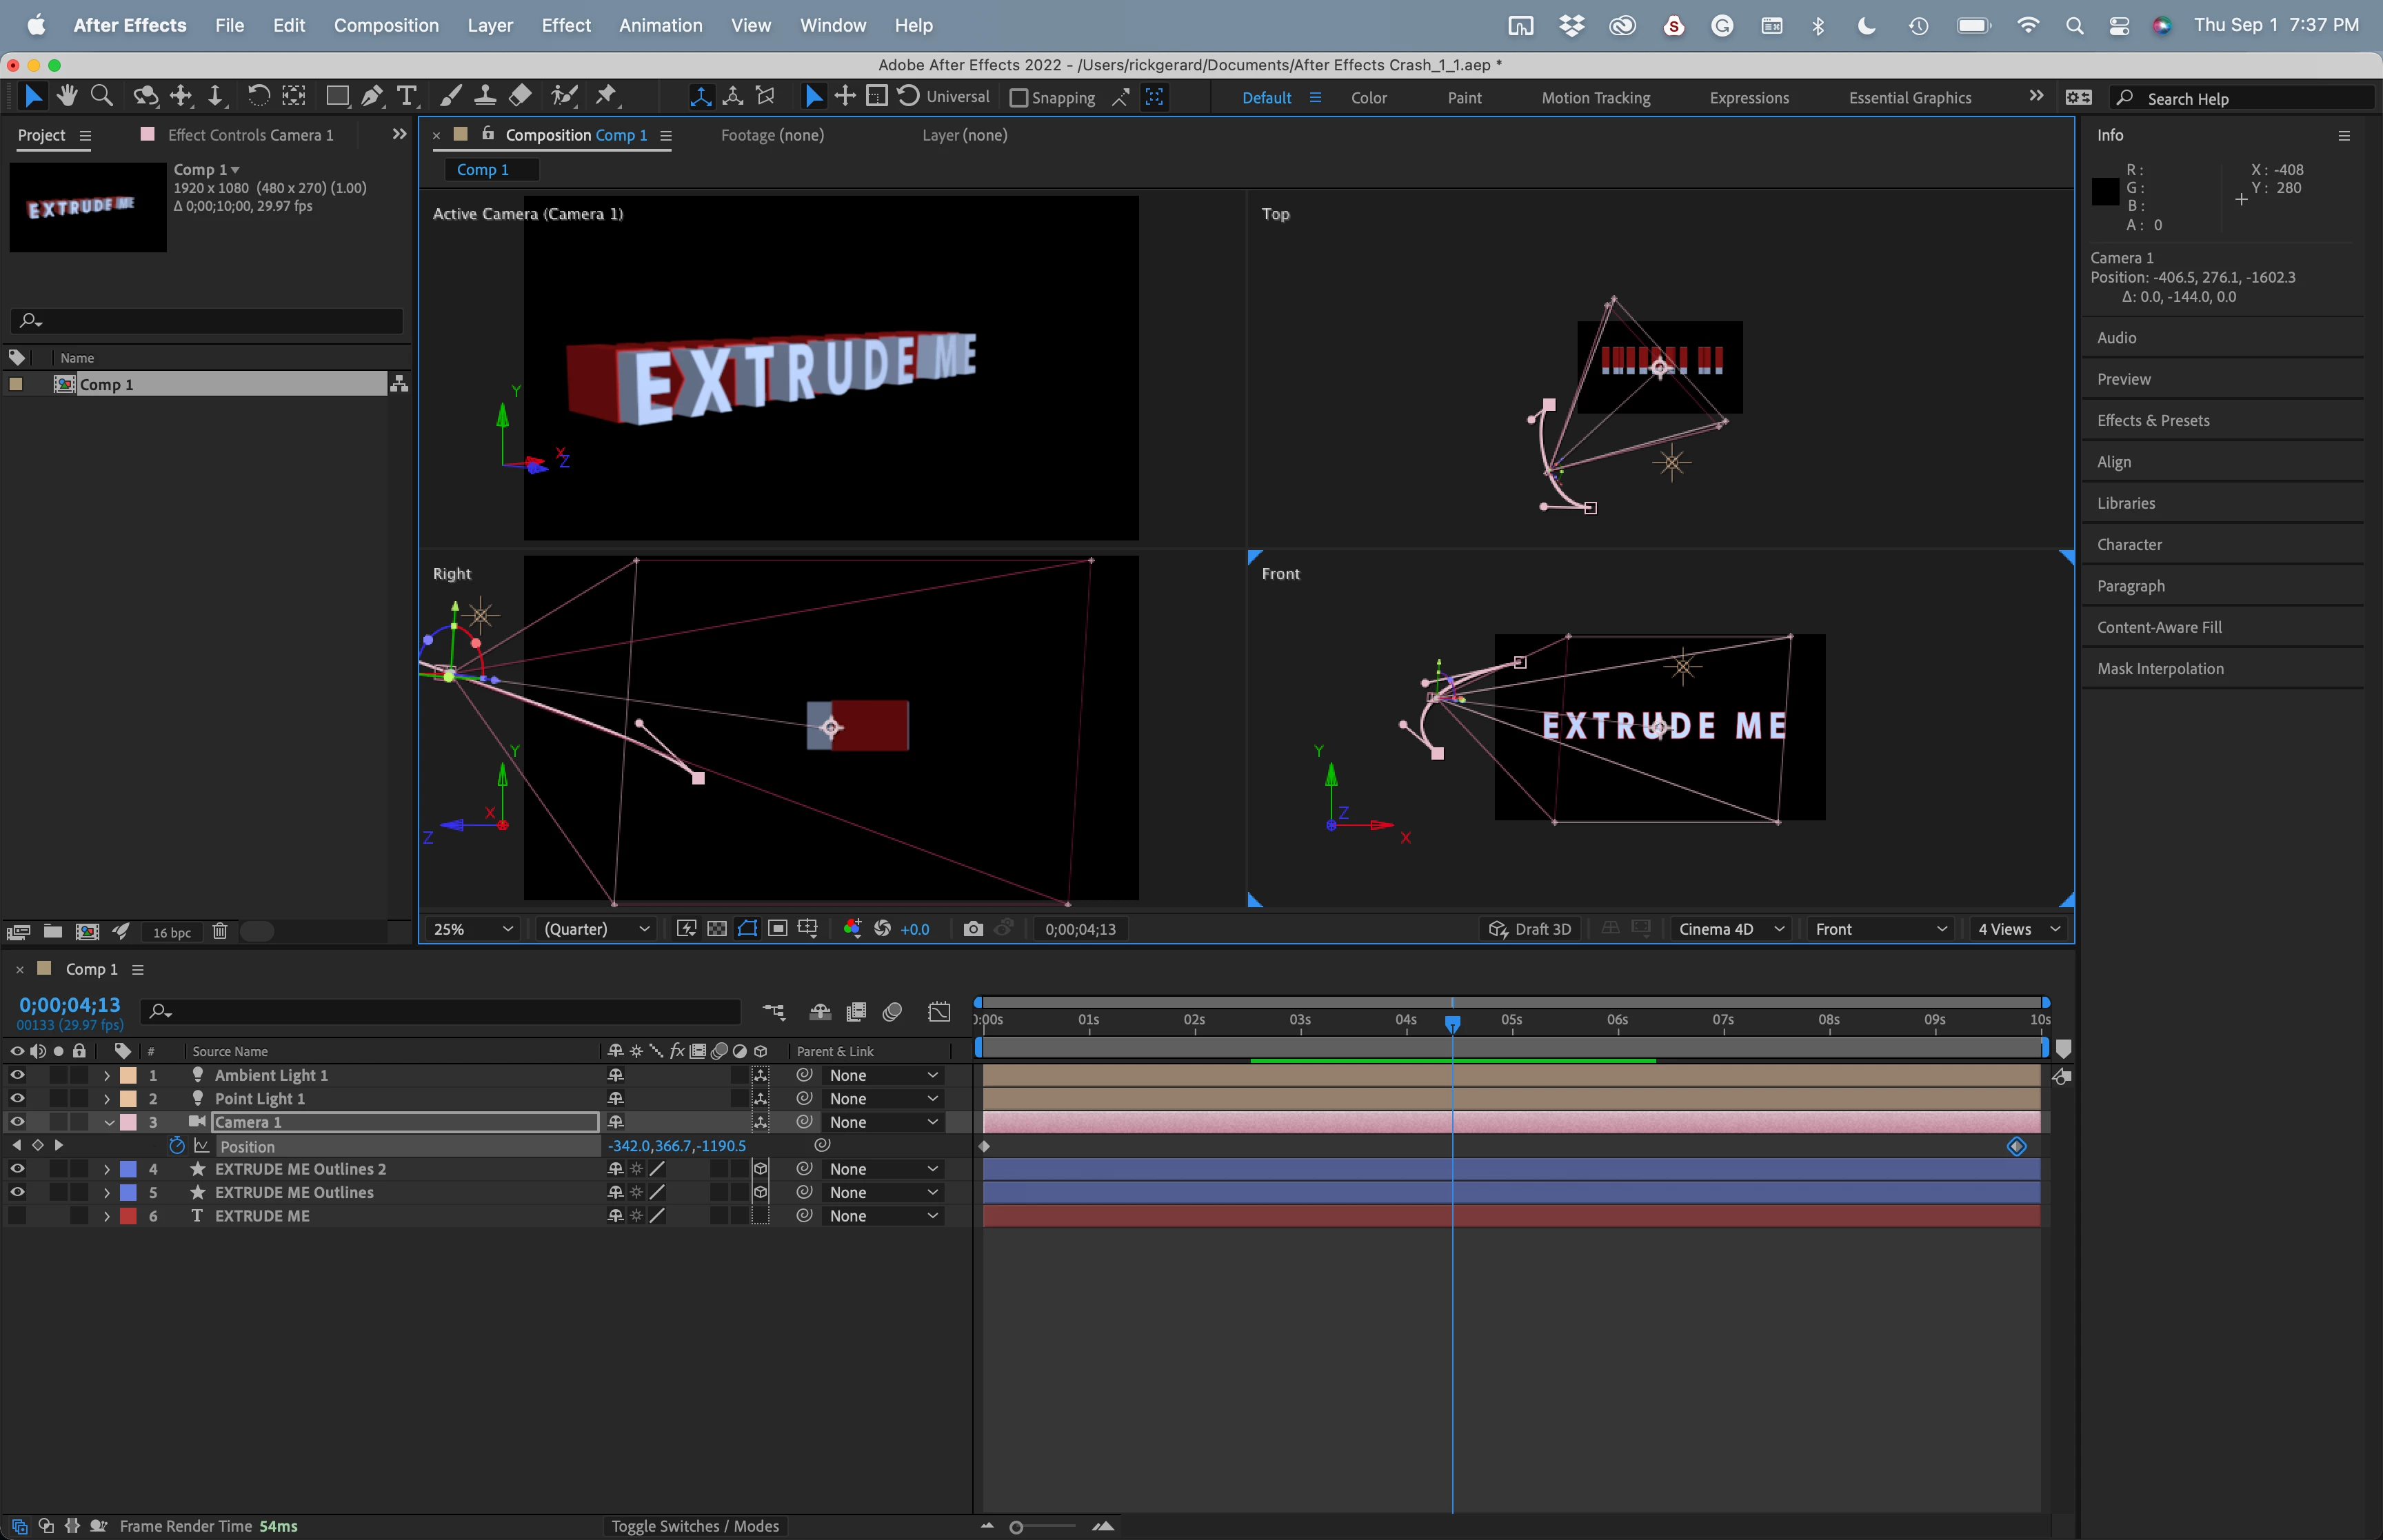Image resolution: width=2383 pixels, height=1540 pixels.
Task: Select the Pen tool
Action: coord(371,96)
